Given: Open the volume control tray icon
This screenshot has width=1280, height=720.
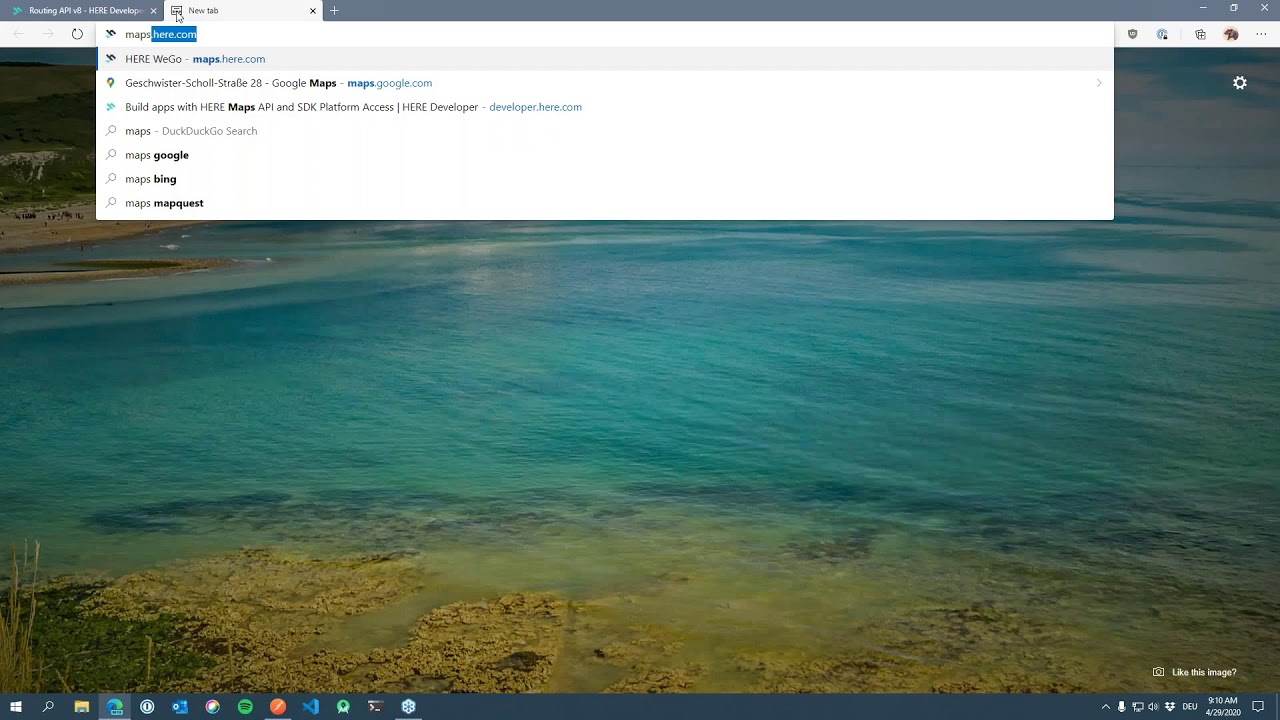Looking at the screenshot, I should coord(1153,707).
